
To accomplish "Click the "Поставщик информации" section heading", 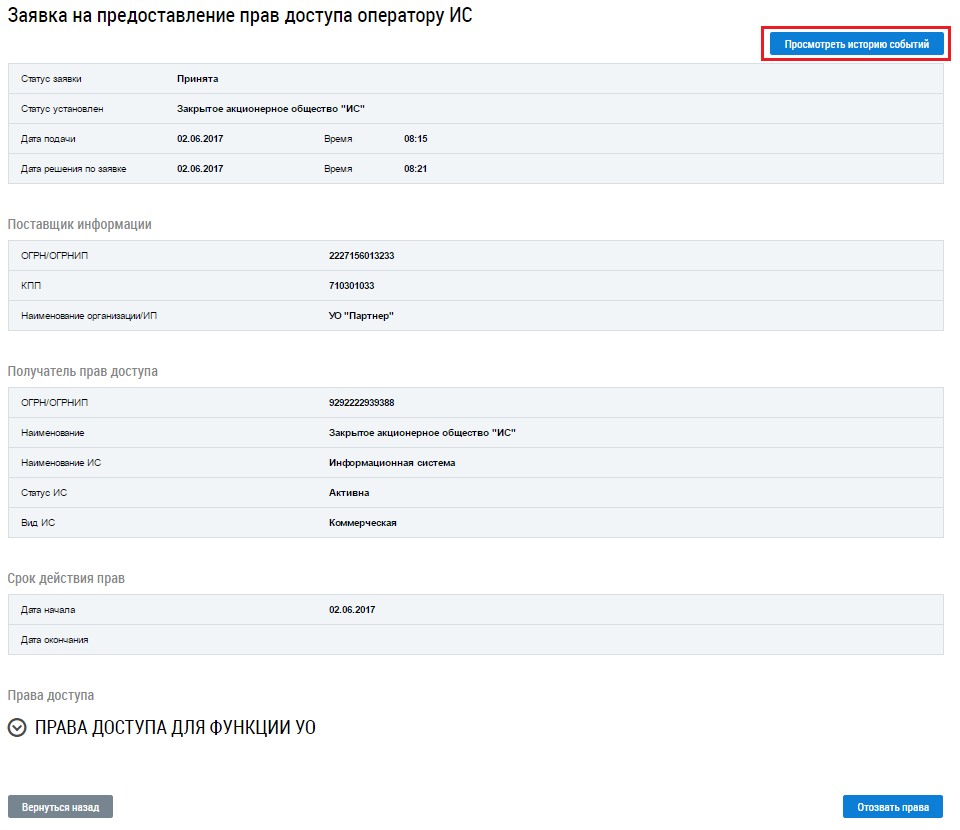I will (80, 224).
